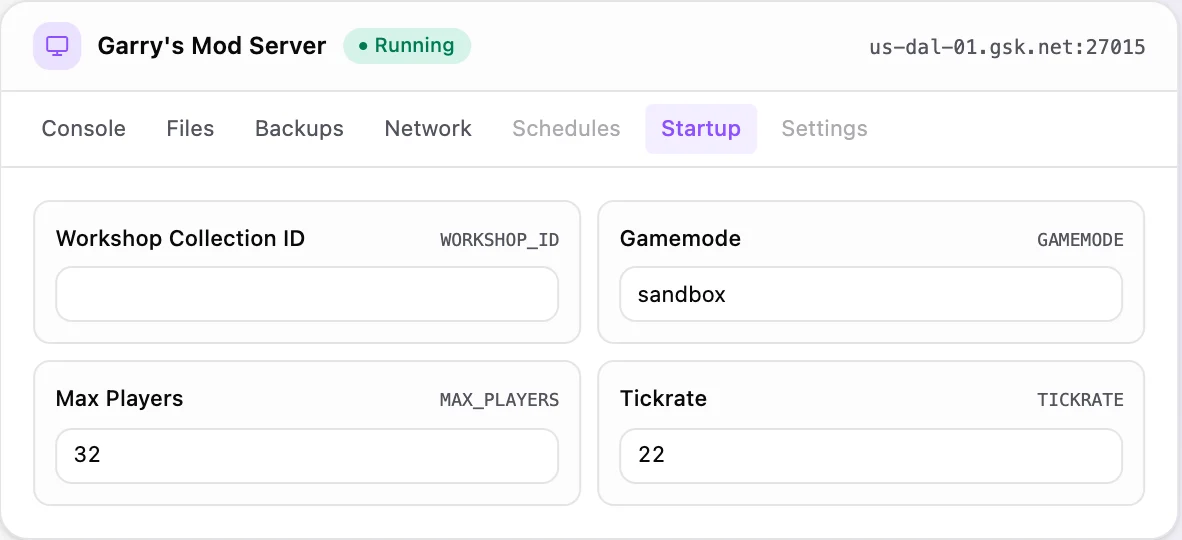The image size is (1182, 540).
Task: Go to the Backups tab
Action: [299, 128]
